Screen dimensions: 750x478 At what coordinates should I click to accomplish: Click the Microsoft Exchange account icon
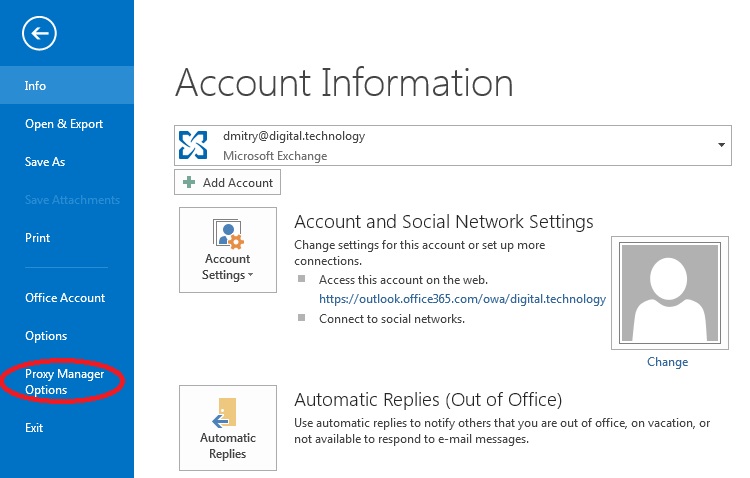tap(193, 145)
